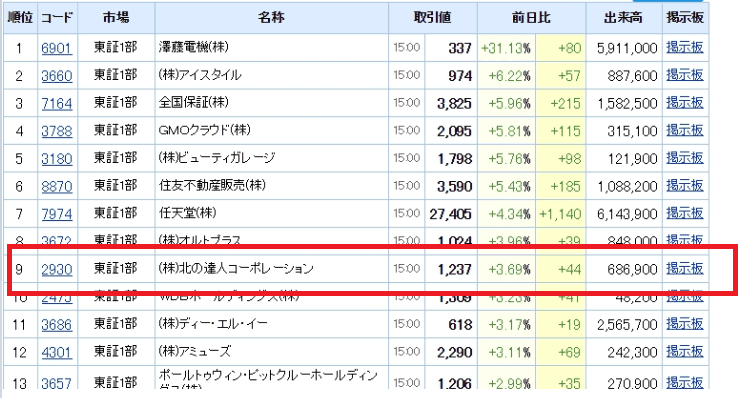Viewport: 754px width, 398px height.
Task: Open stock code 3788 page
Action: [x=57, y=131]
